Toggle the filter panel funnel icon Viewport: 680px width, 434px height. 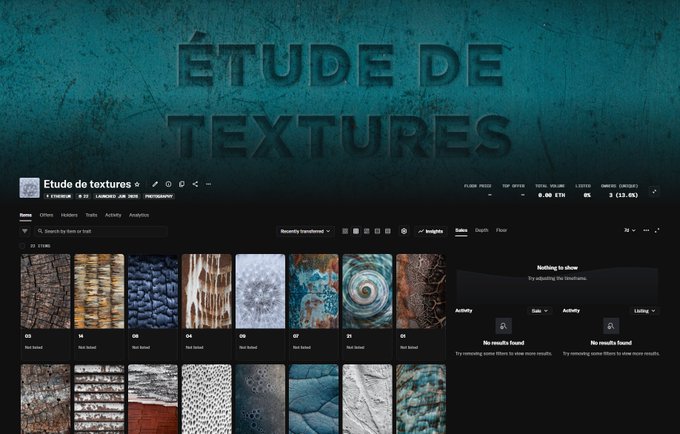[25, 231]
